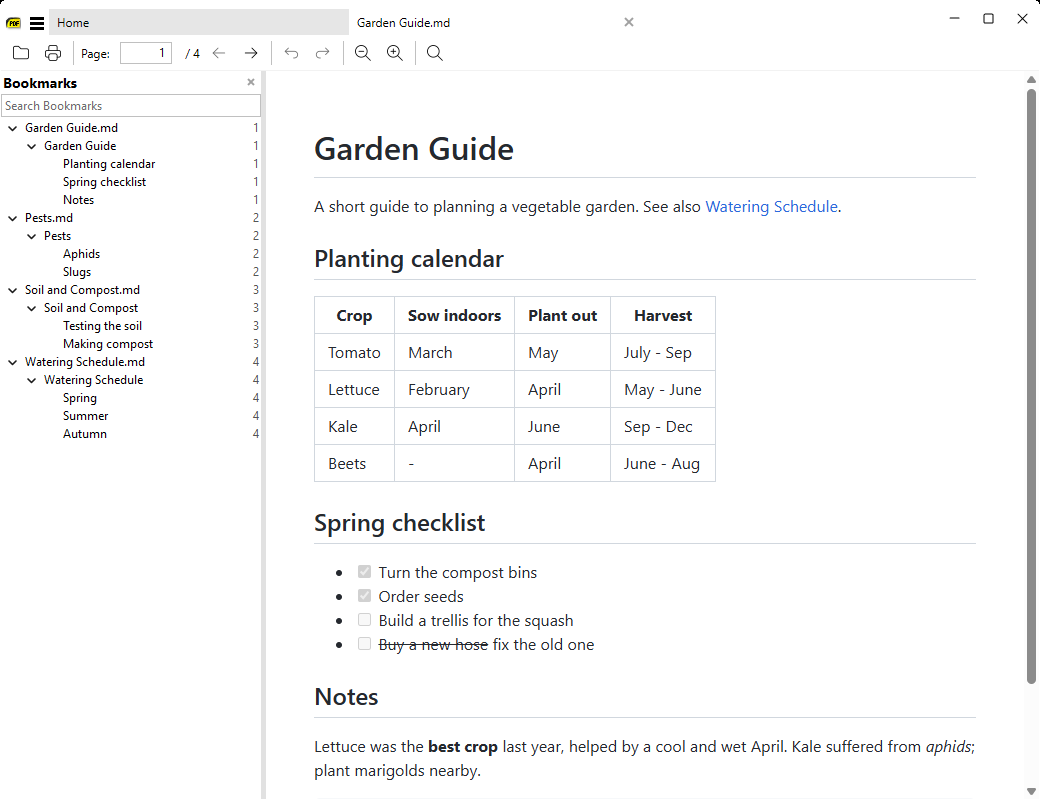Viewport: 1040px width, 800px height.
Task: Close the Garden Guide.md tab
Action: pyautogui.click(x=629, y=23)
